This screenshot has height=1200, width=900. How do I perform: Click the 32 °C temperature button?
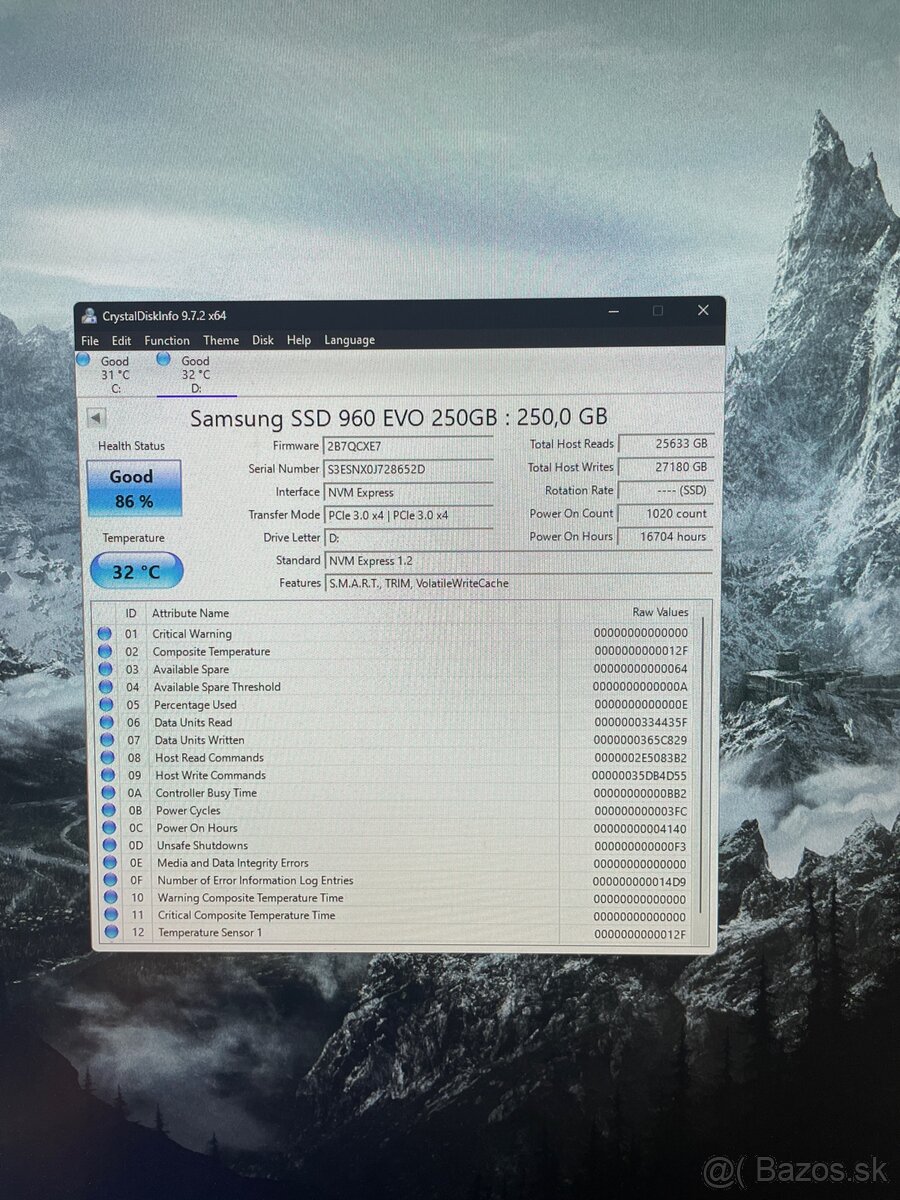coord(136,571)
